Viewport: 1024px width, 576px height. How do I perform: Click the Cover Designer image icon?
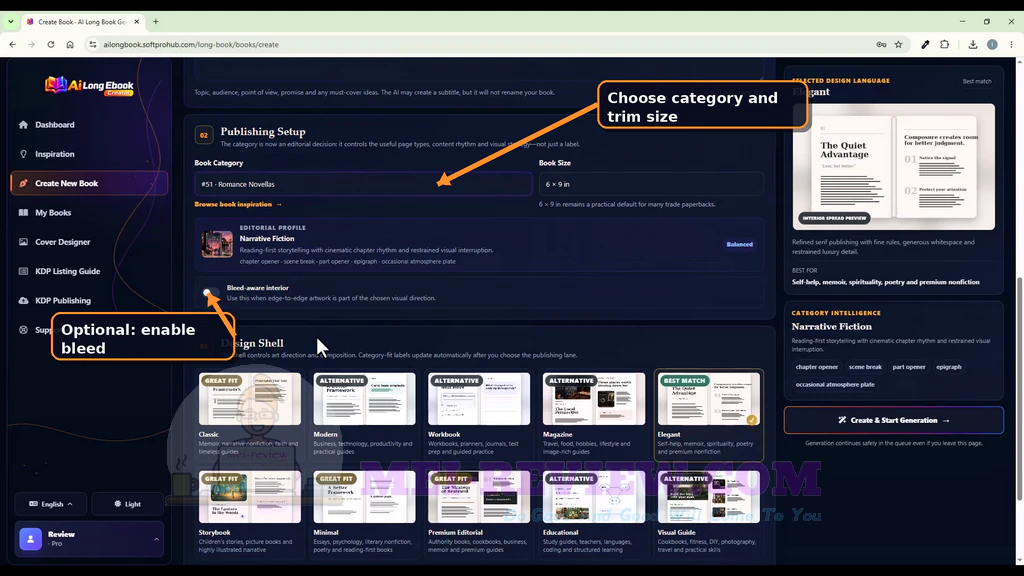[x=24, y=242]
